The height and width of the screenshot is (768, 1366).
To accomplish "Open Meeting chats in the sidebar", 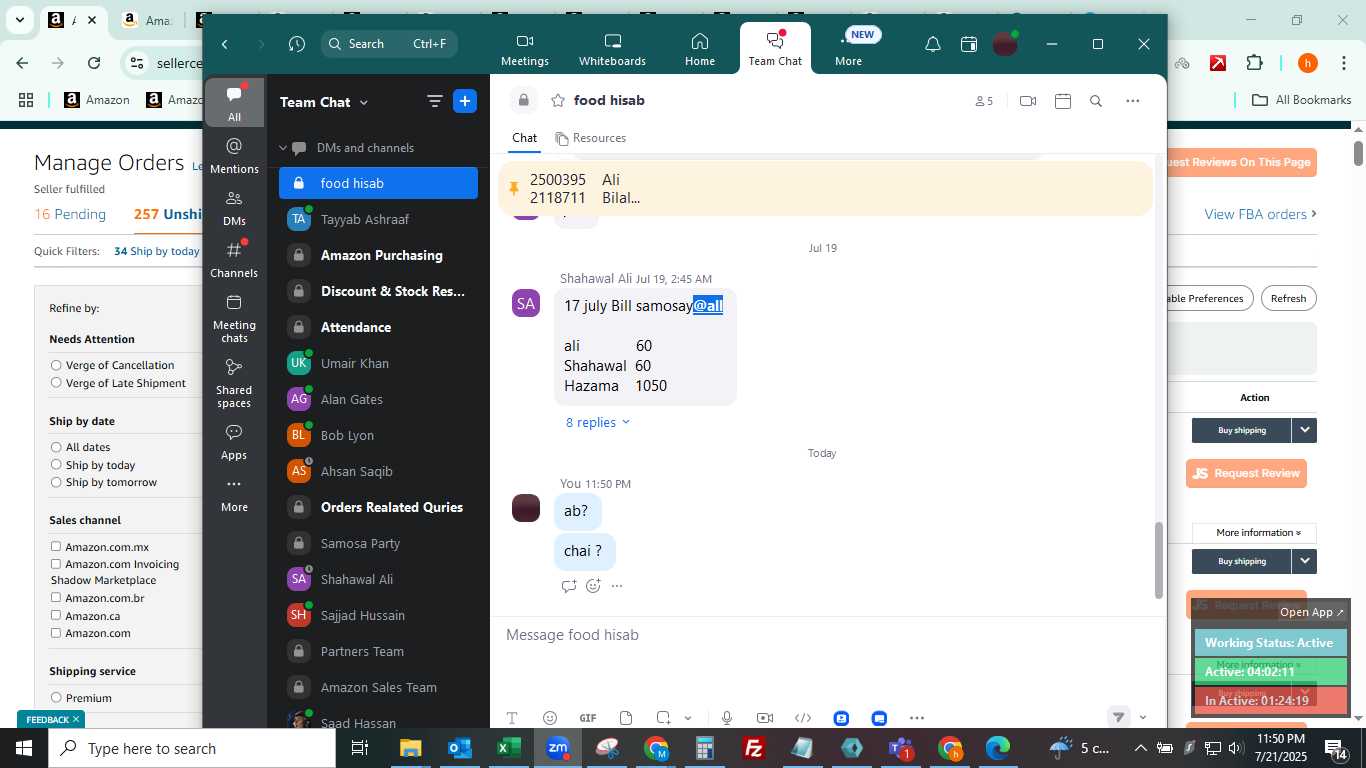I will 234,318.
